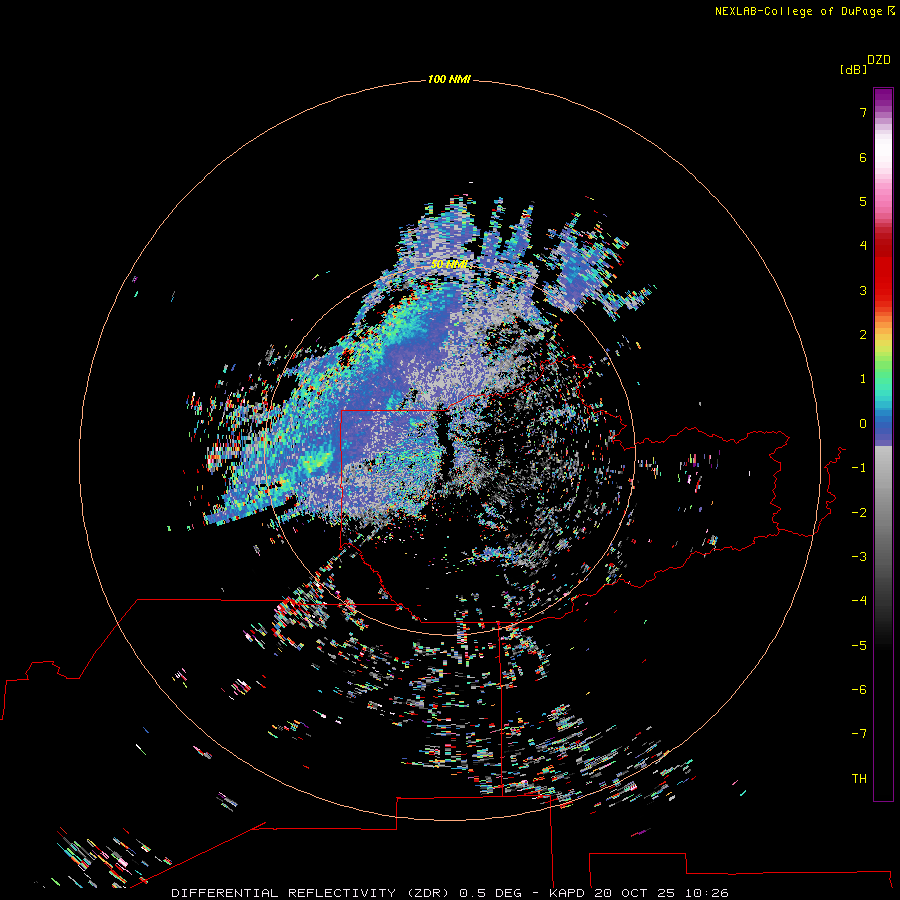Image resolution: width=900 pixels, height=900 pixels.
Task: Click the color scale value -5
Action: pyautogui.click(x=859, y=646)
